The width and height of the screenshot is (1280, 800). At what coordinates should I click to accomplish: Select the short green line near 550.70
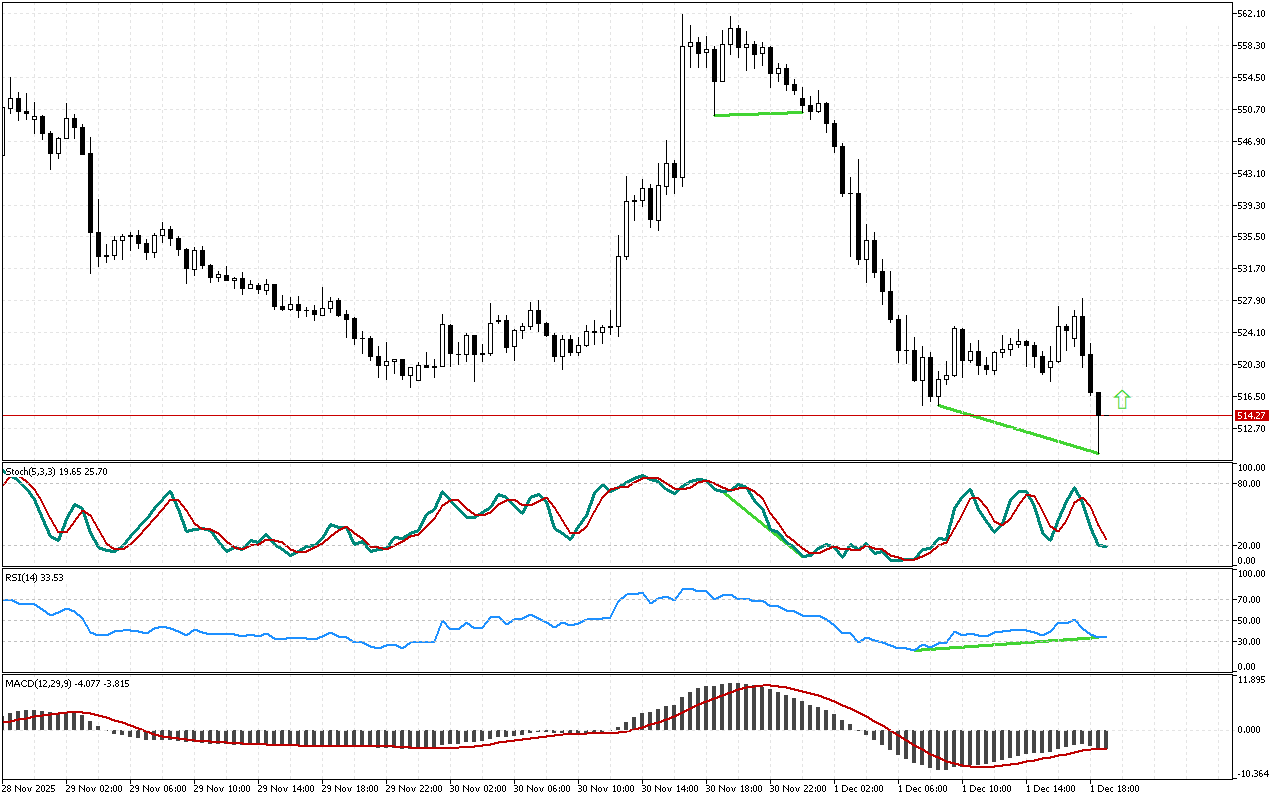(758, 113)
